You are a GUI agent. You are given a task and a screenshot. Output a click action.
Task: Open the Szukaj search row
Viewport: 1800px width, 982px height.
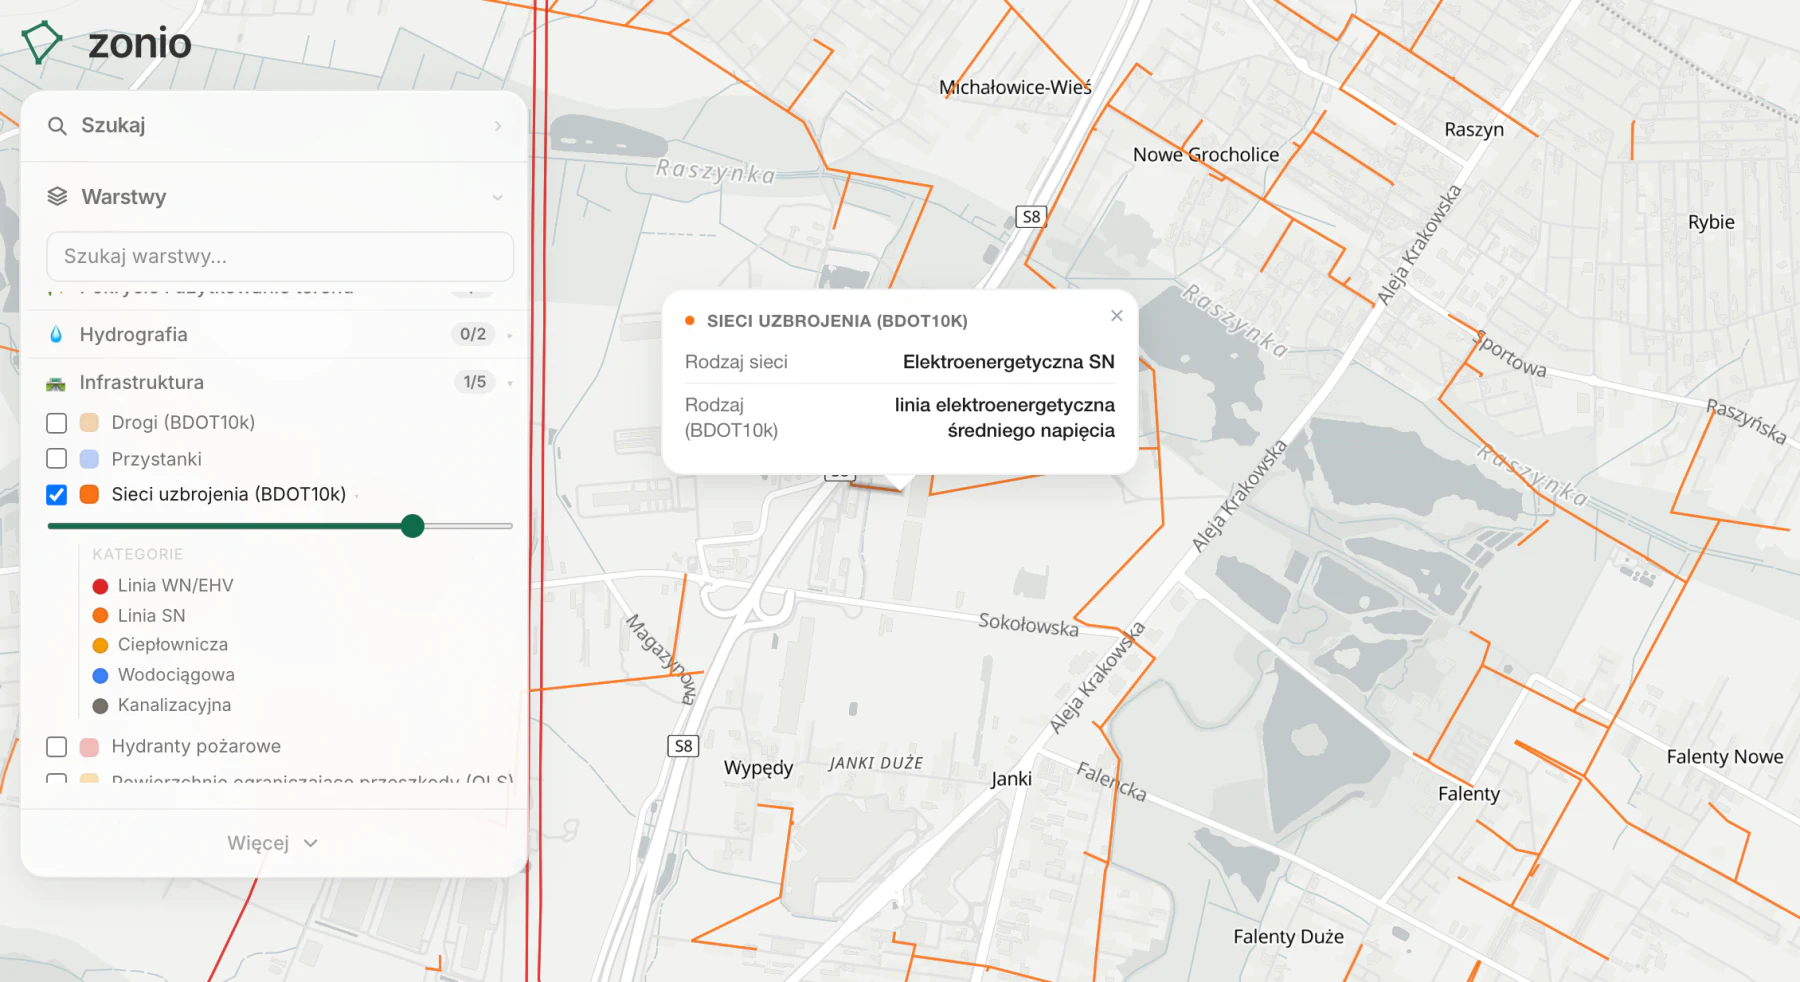tap(274, 126)
